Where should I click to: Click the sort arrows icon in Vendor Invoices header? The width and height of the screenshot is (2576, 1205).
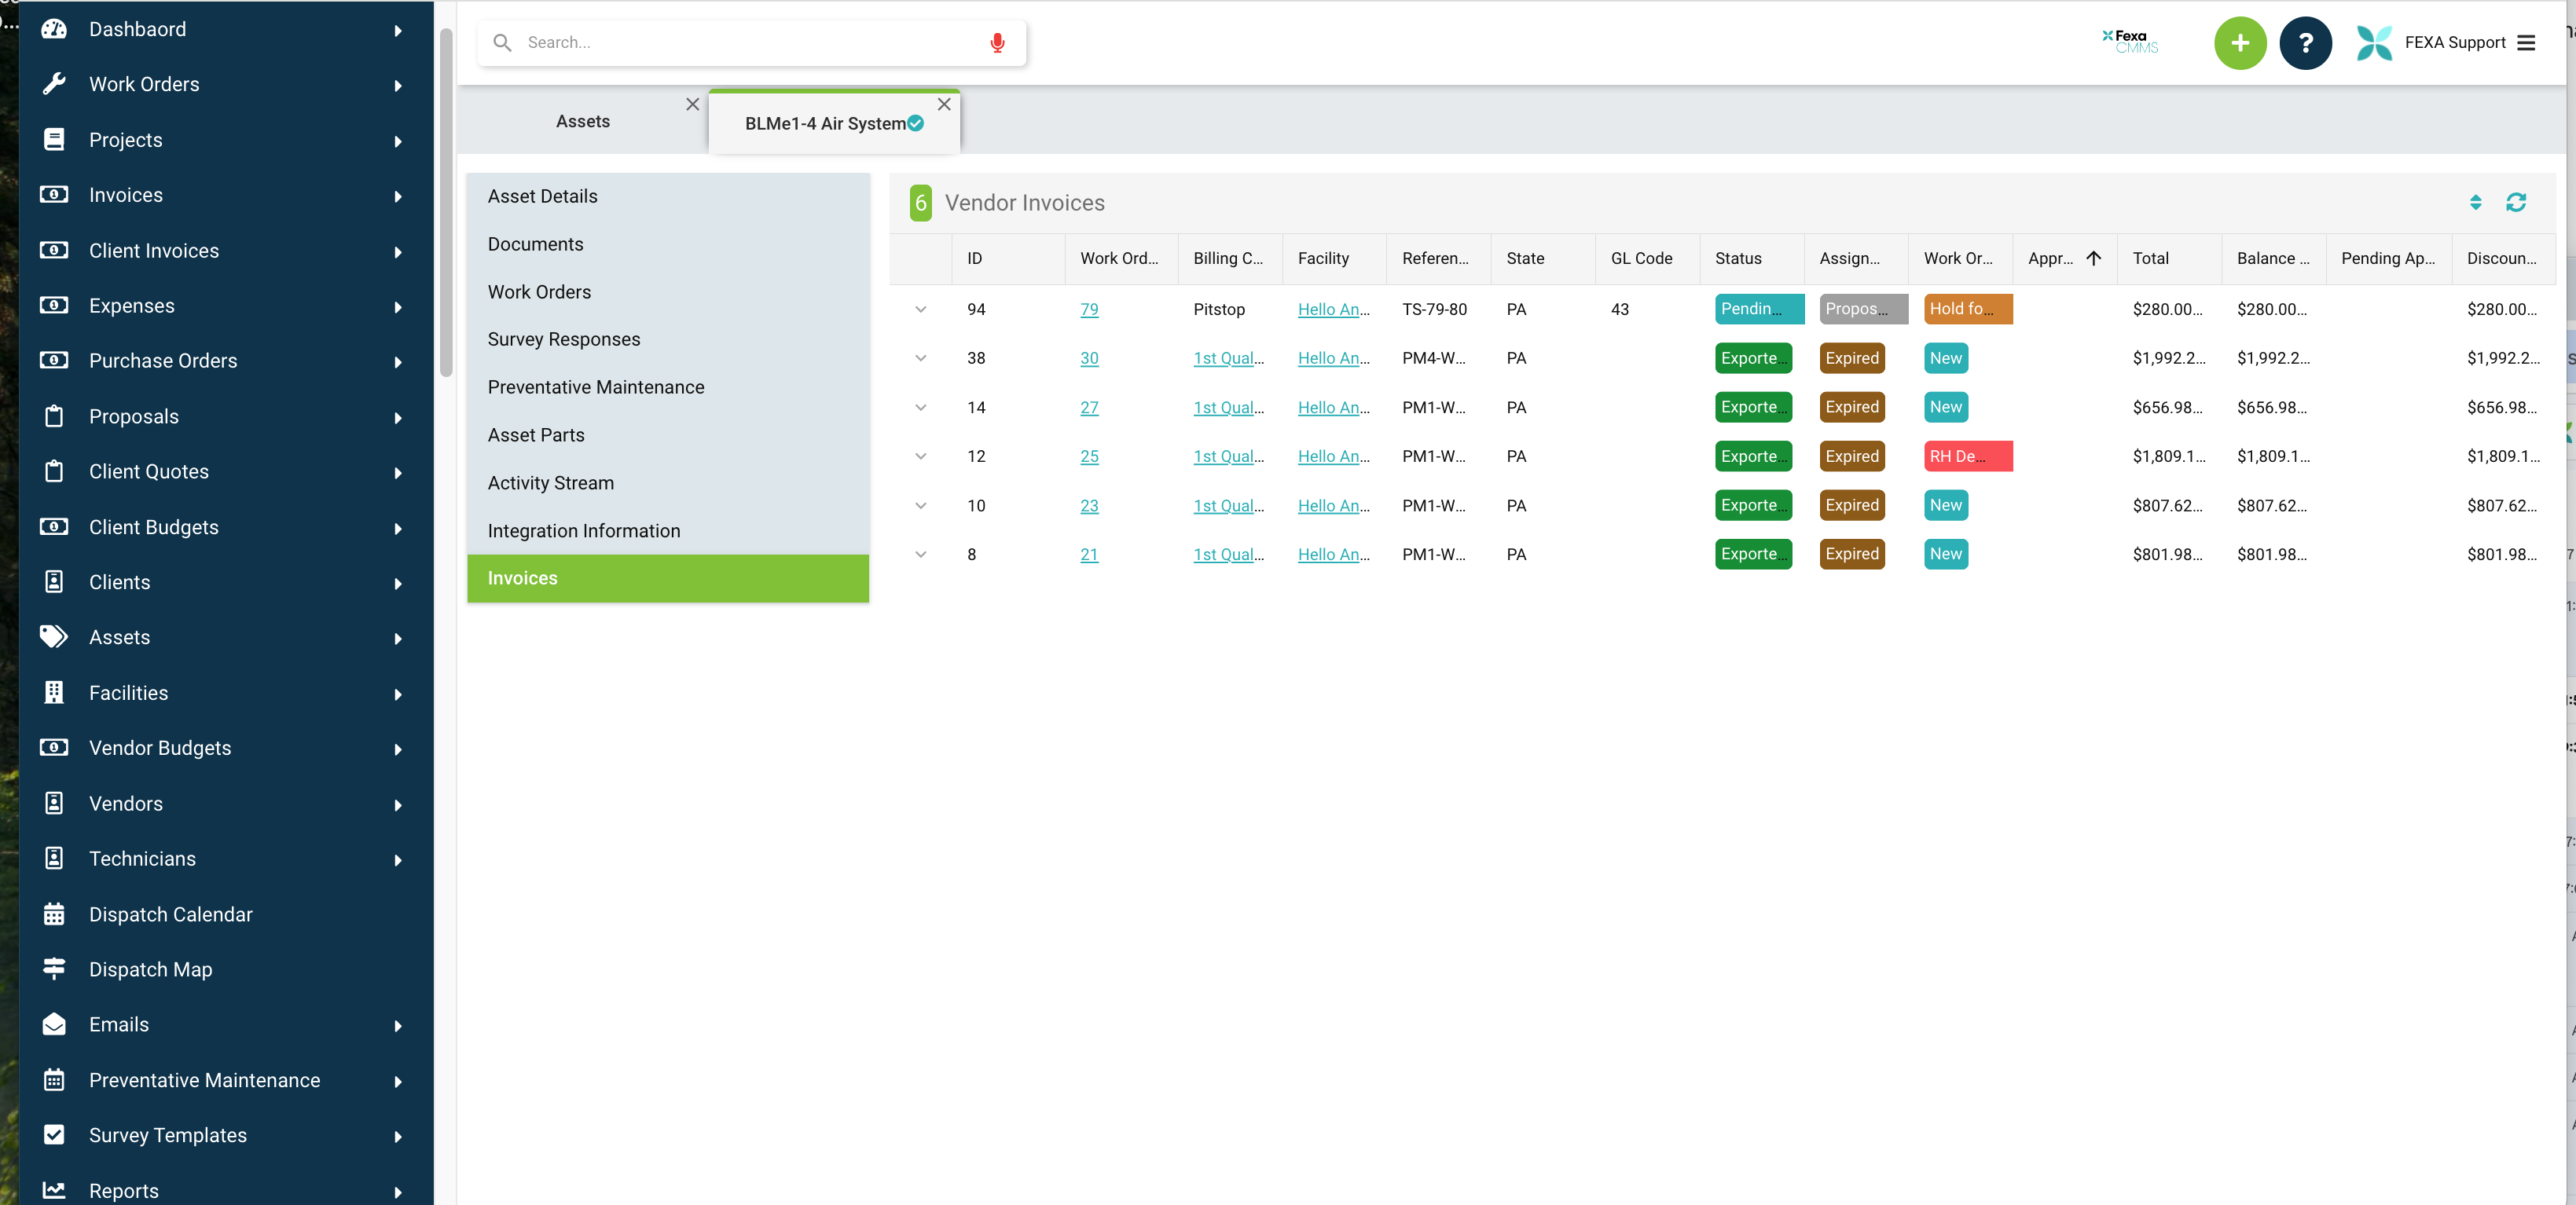[2475, 203]
